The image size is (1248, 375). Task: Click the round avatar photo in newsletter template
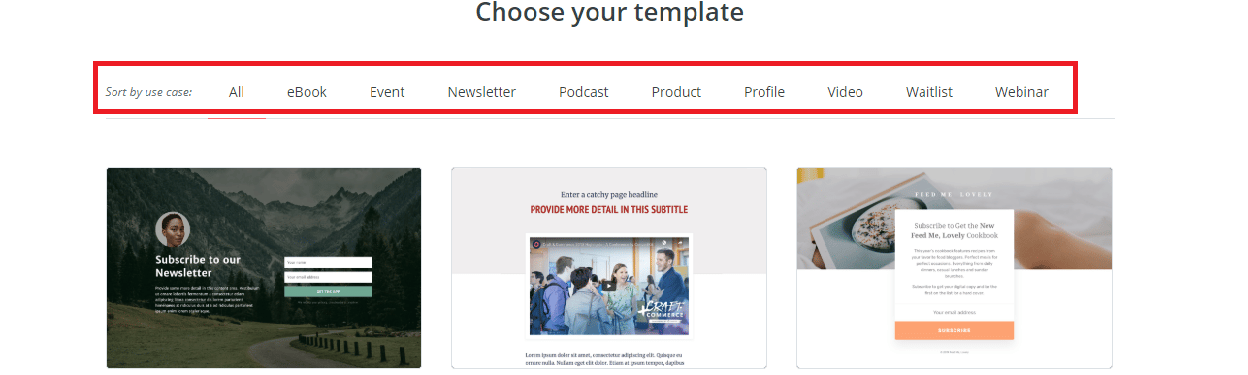[172, 231]
